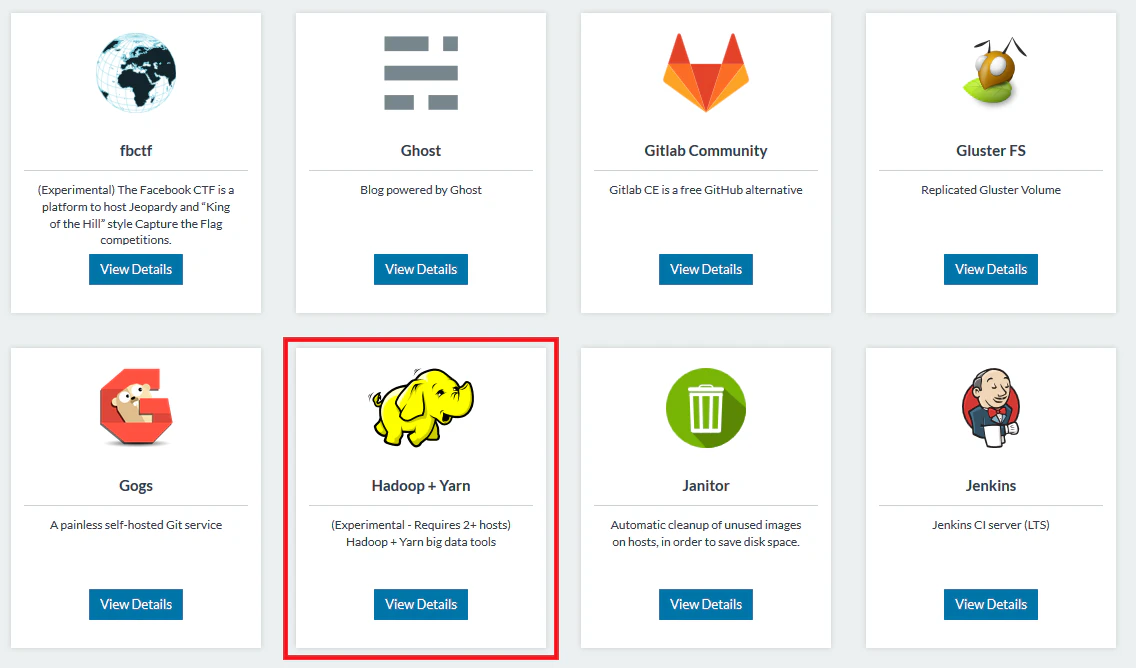
Task: Click the "fbctf" card title
Action: click(136, 151)
